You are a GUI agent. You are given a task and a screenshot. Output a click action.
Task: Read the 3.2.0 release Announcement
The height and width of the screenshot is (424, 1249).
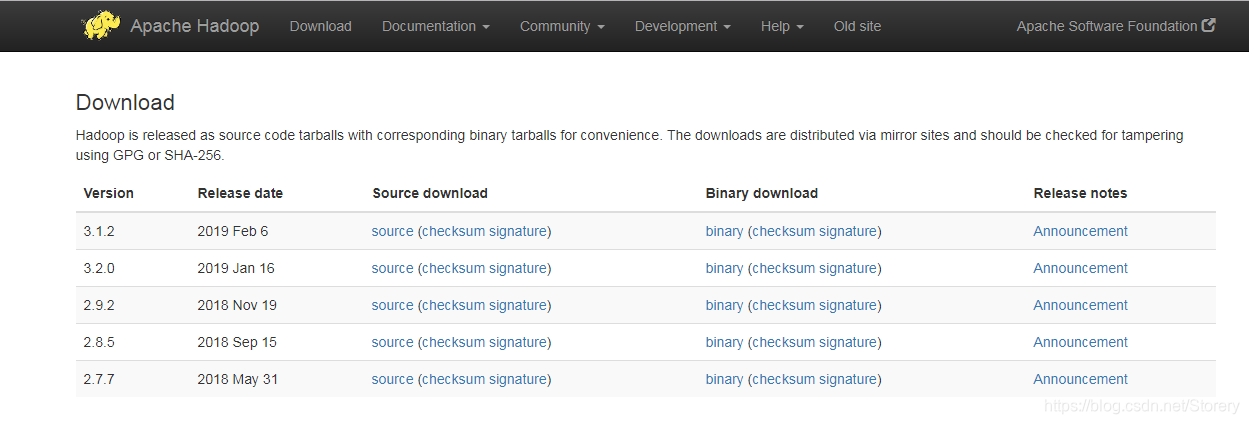tap(1080, 268)
